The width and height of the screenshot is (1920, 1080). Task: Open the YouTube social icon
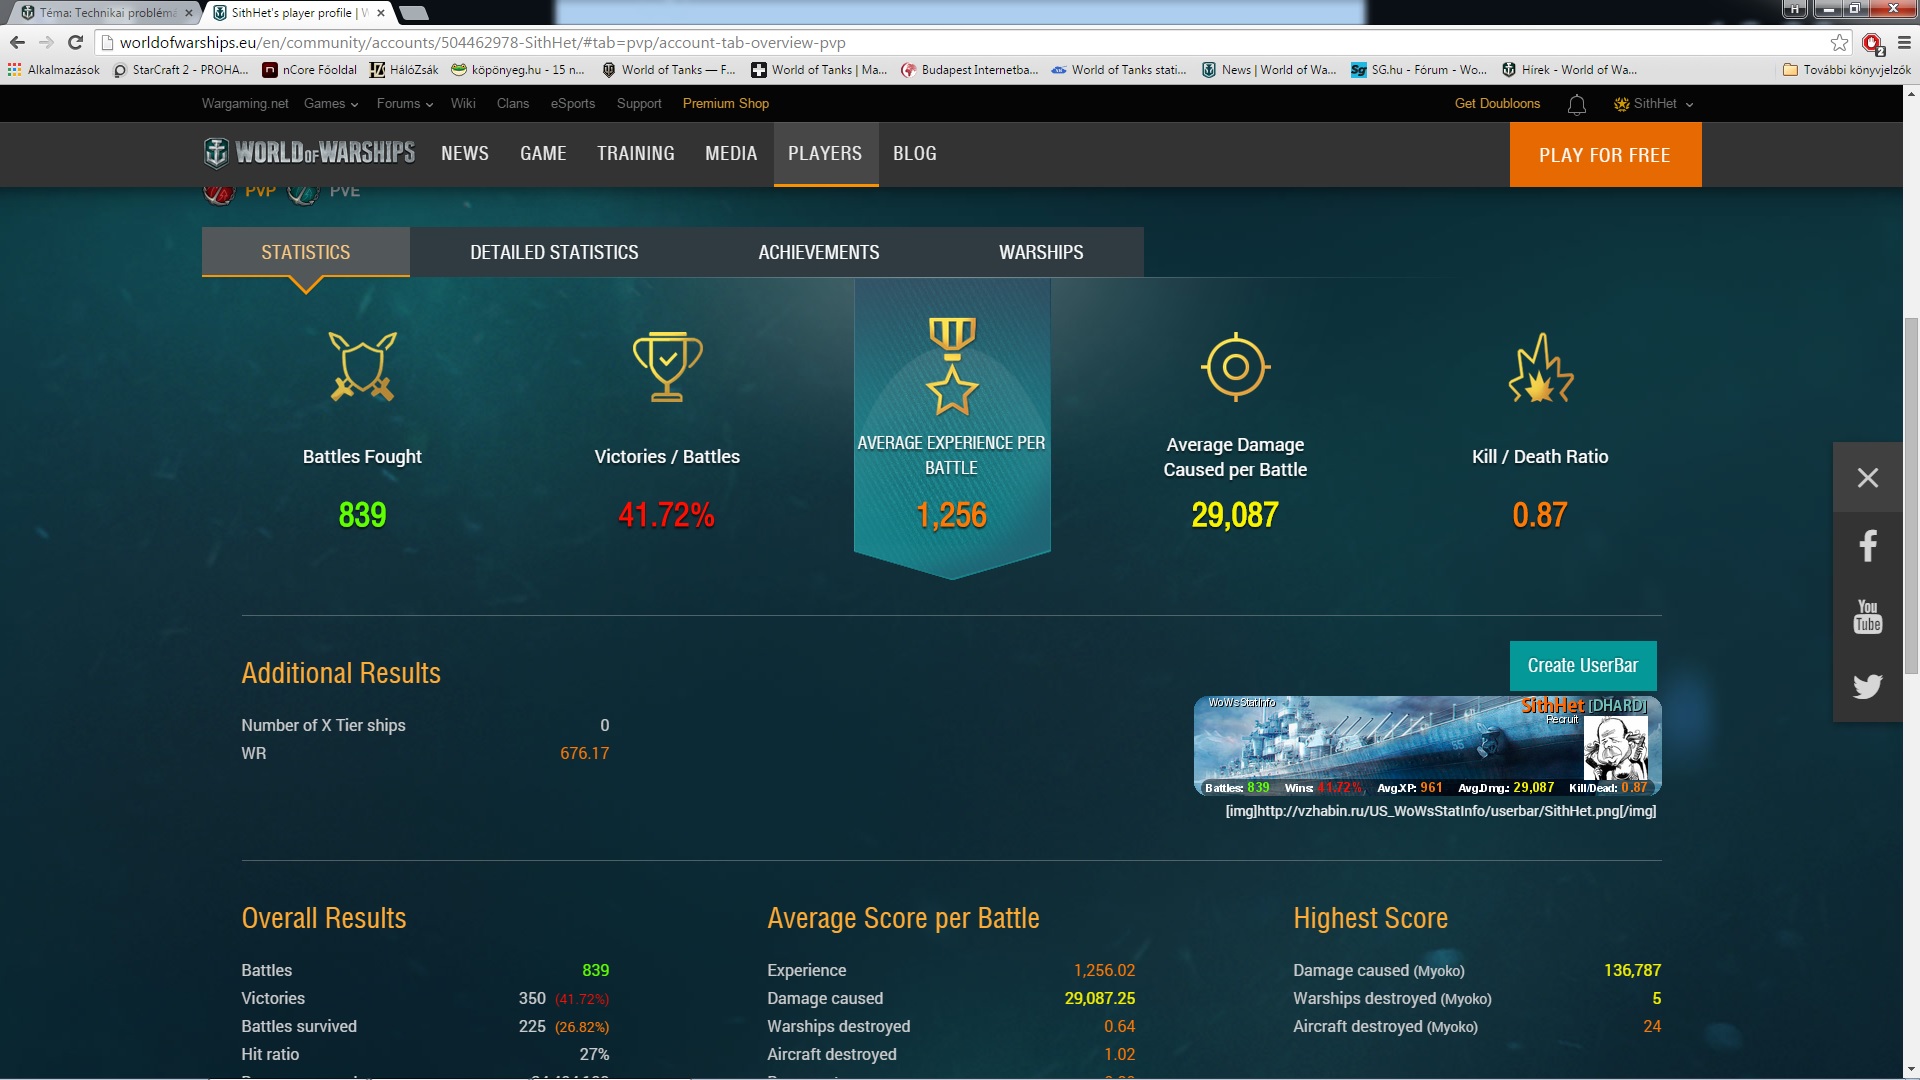[1867, 616]
